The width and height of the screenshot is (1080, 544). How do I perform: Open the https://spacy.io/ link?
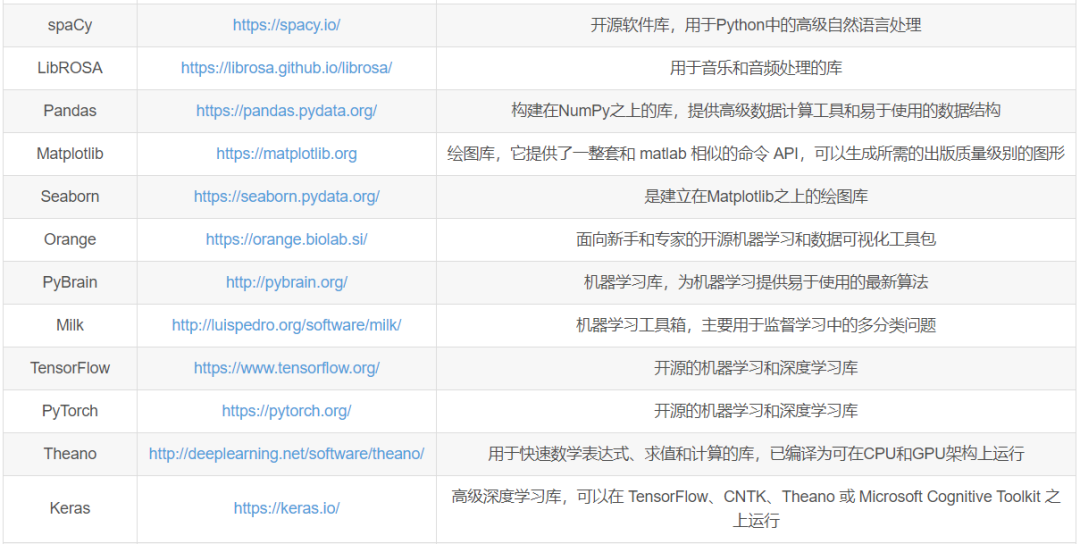[x=287, y=25]
